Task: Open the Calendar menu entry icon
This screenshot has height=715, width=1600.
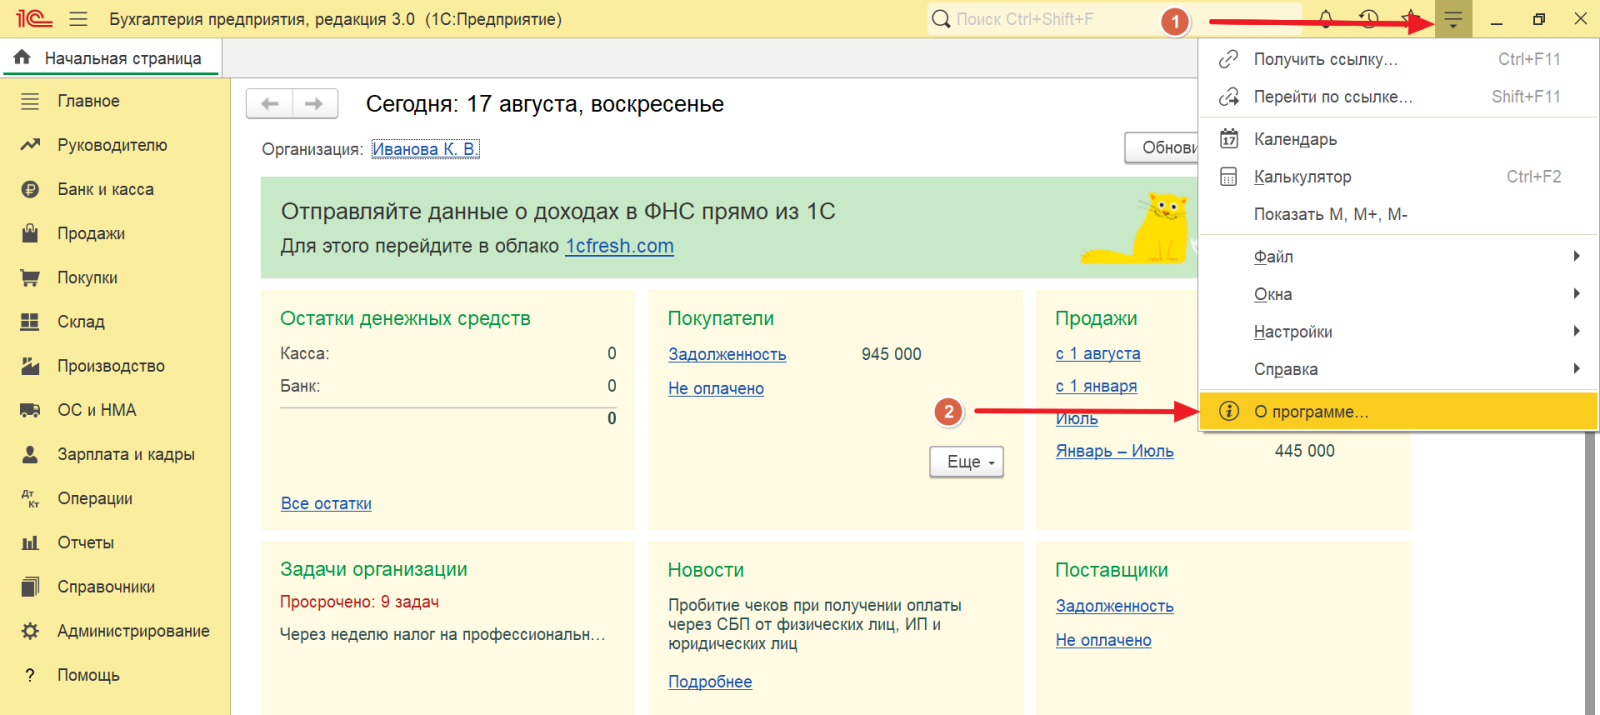Action: click(x=1229, y=139)
